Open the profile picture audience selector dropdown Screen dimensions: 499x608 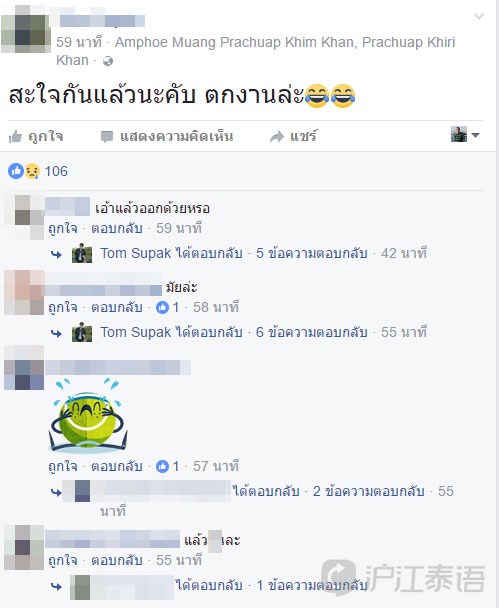(465, 135)
